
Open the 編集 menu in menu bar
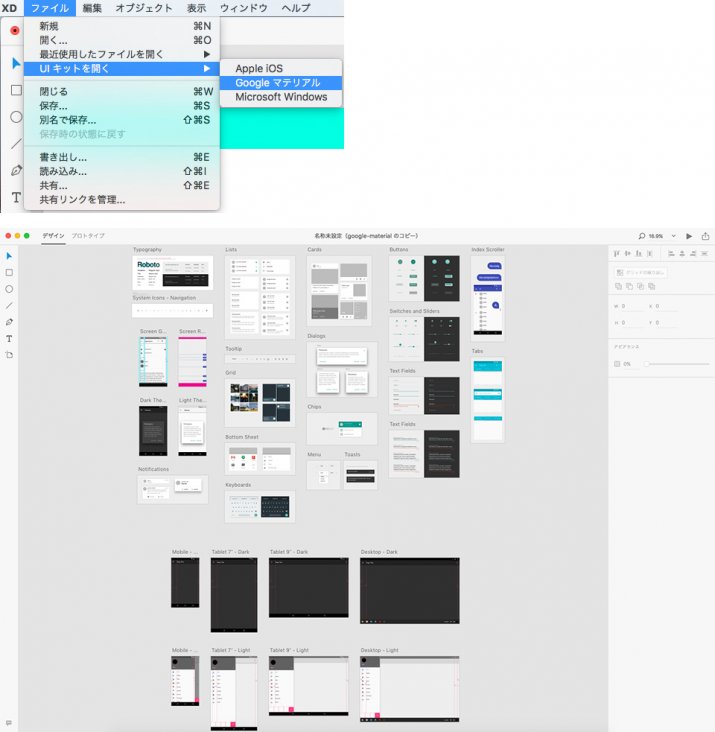(x=92, y=8)
